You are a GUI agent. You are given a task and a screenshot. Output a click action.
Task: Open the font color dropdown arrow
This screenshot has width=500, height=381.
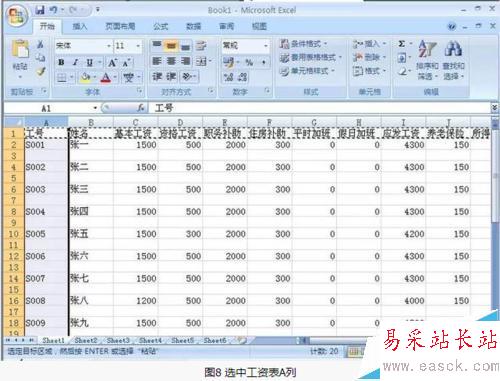point(115,78)
